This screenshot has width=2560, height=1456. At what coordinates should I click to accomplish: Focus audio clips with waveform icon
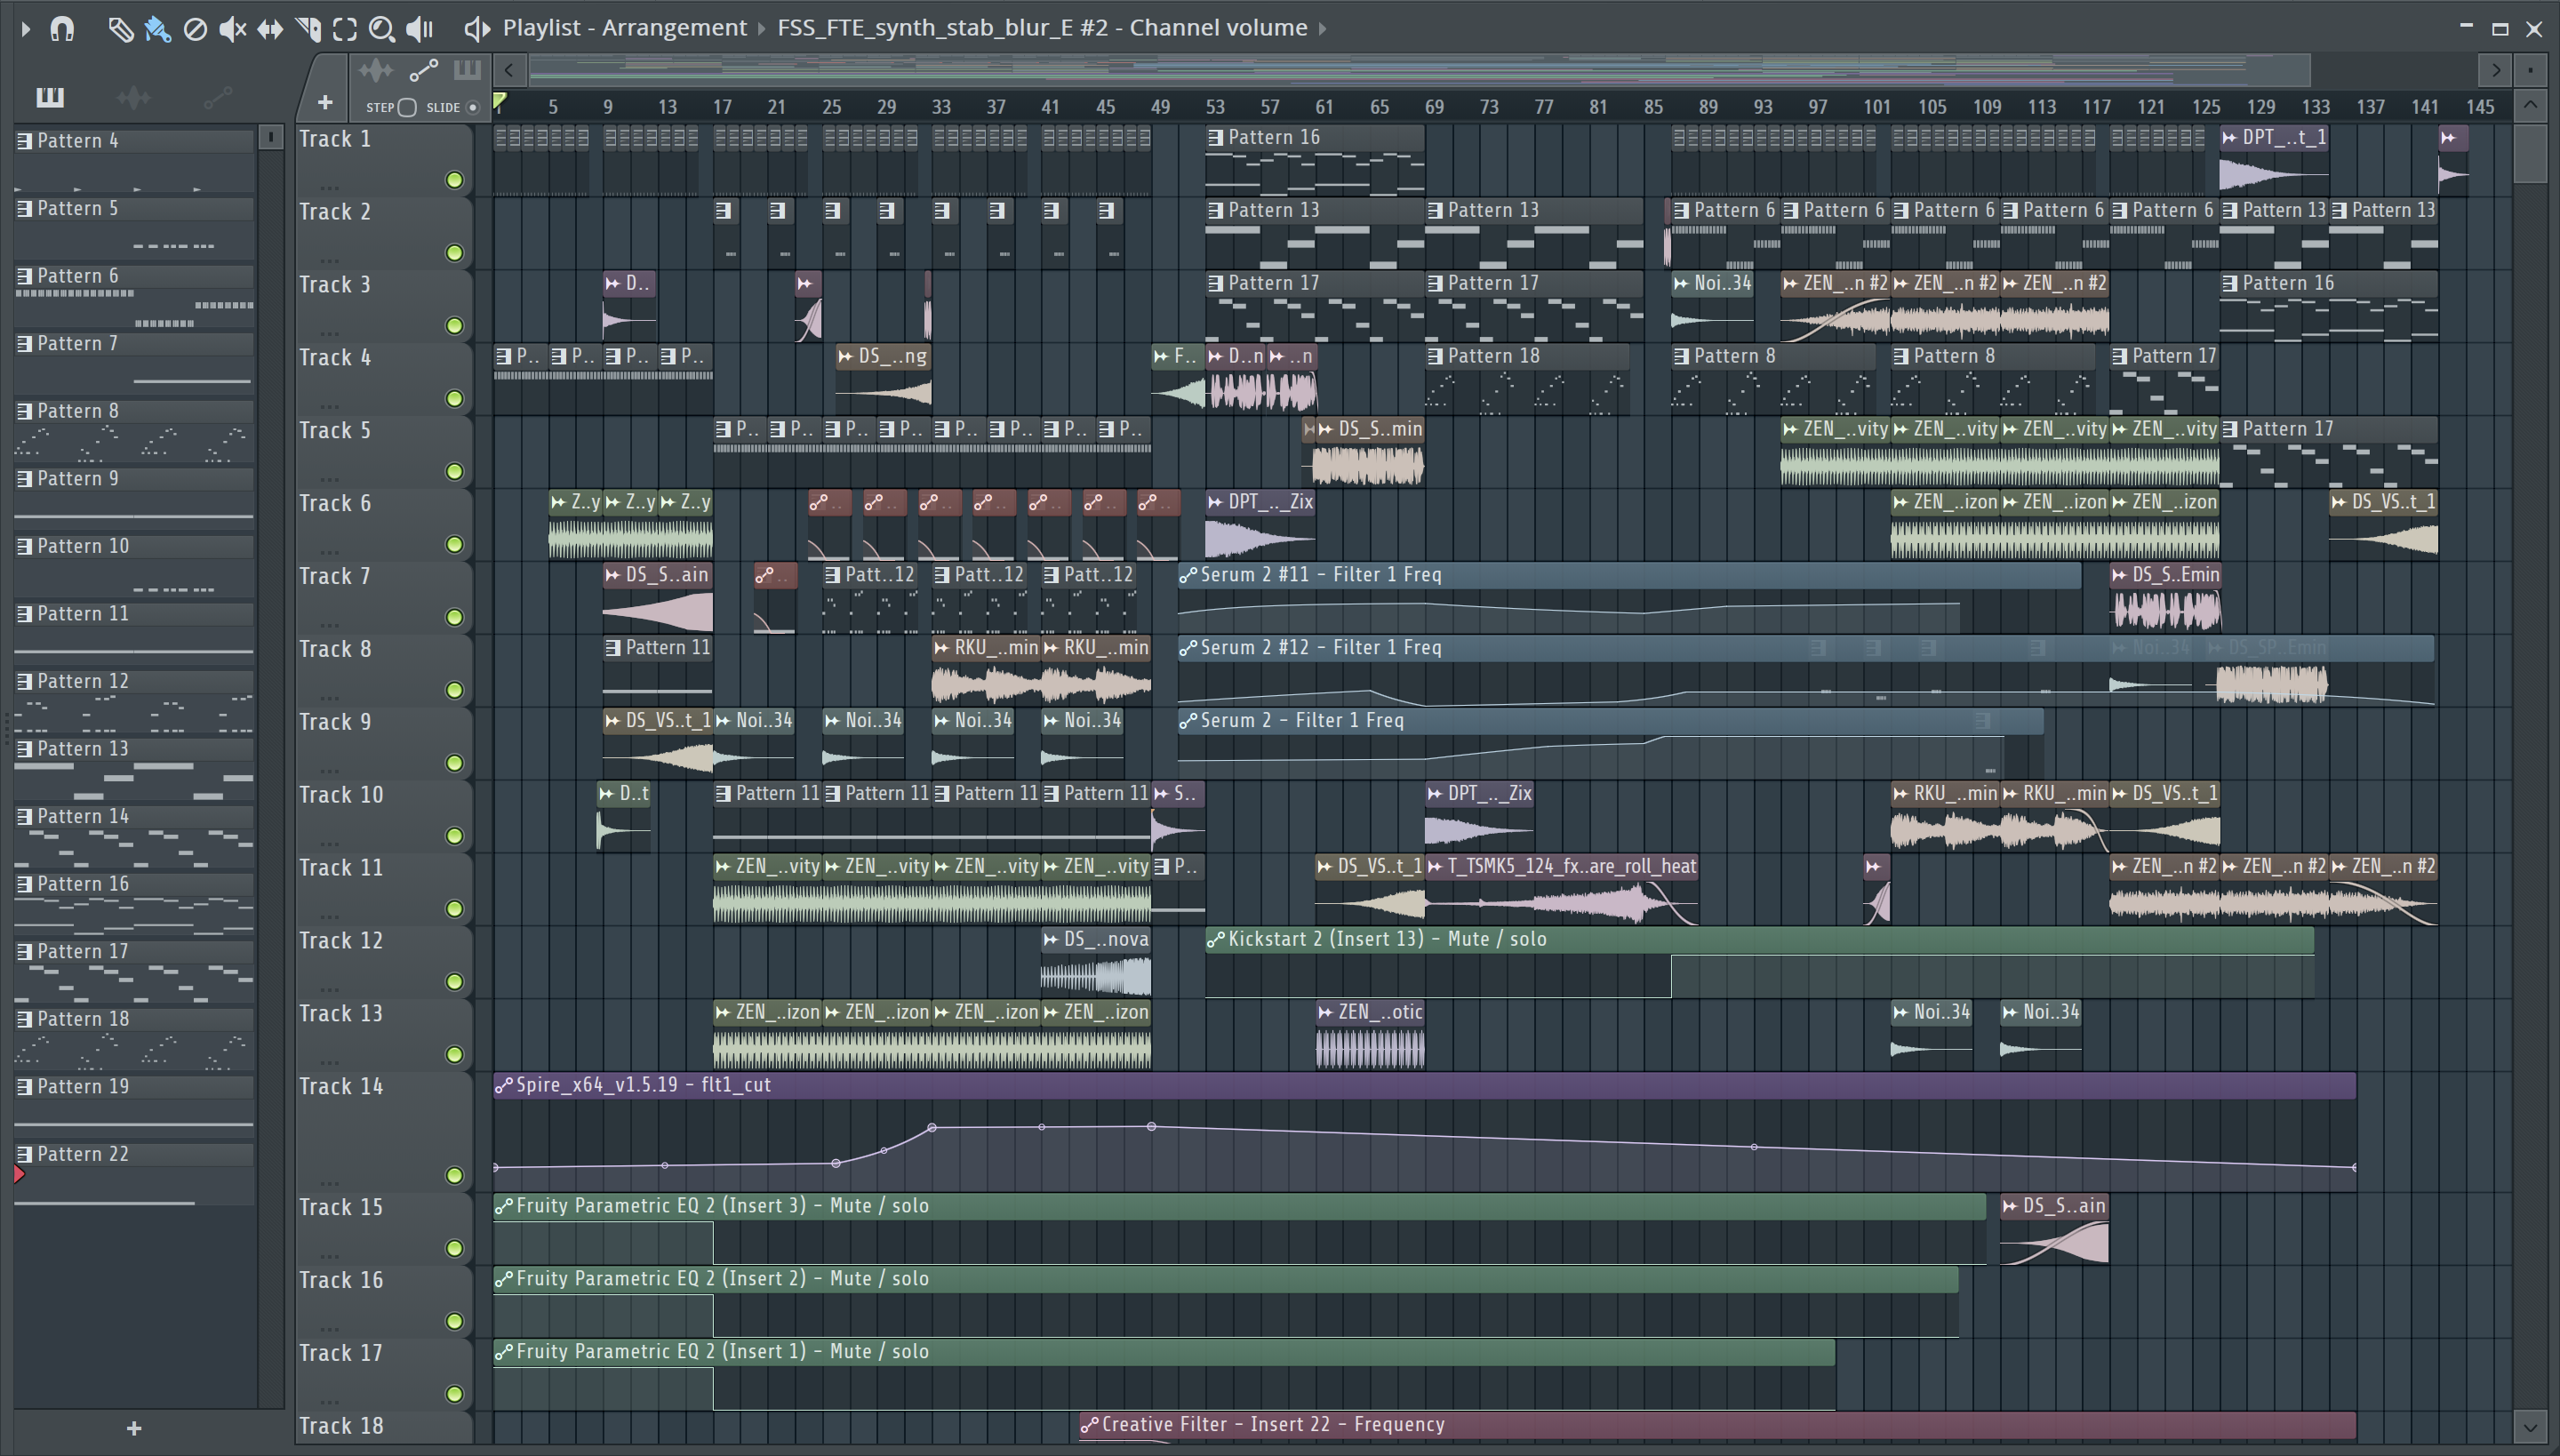pos(376,70)
